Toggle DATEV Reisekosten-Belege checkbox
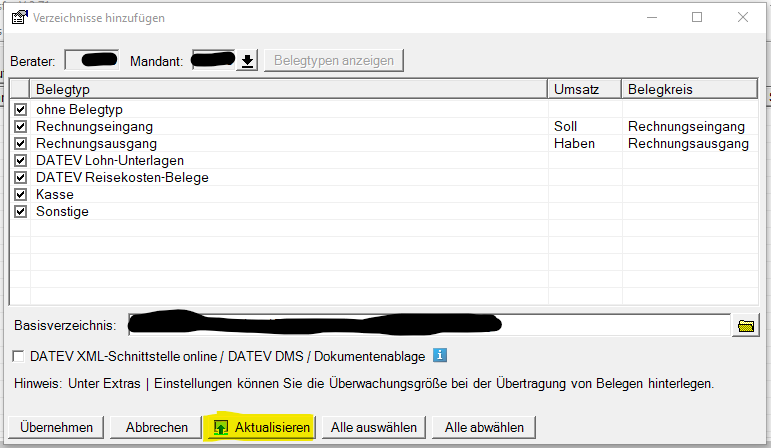771x448 pixels. click(x=20, y=177)
